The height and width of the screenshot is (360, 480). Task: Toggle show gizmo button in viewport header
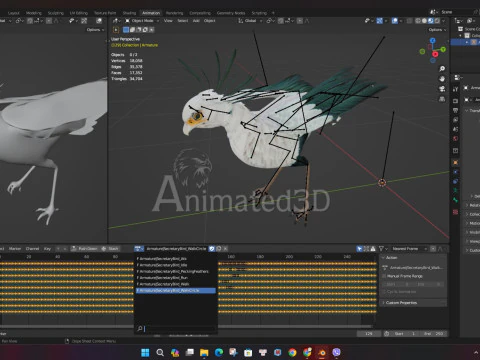coord(380,21)
